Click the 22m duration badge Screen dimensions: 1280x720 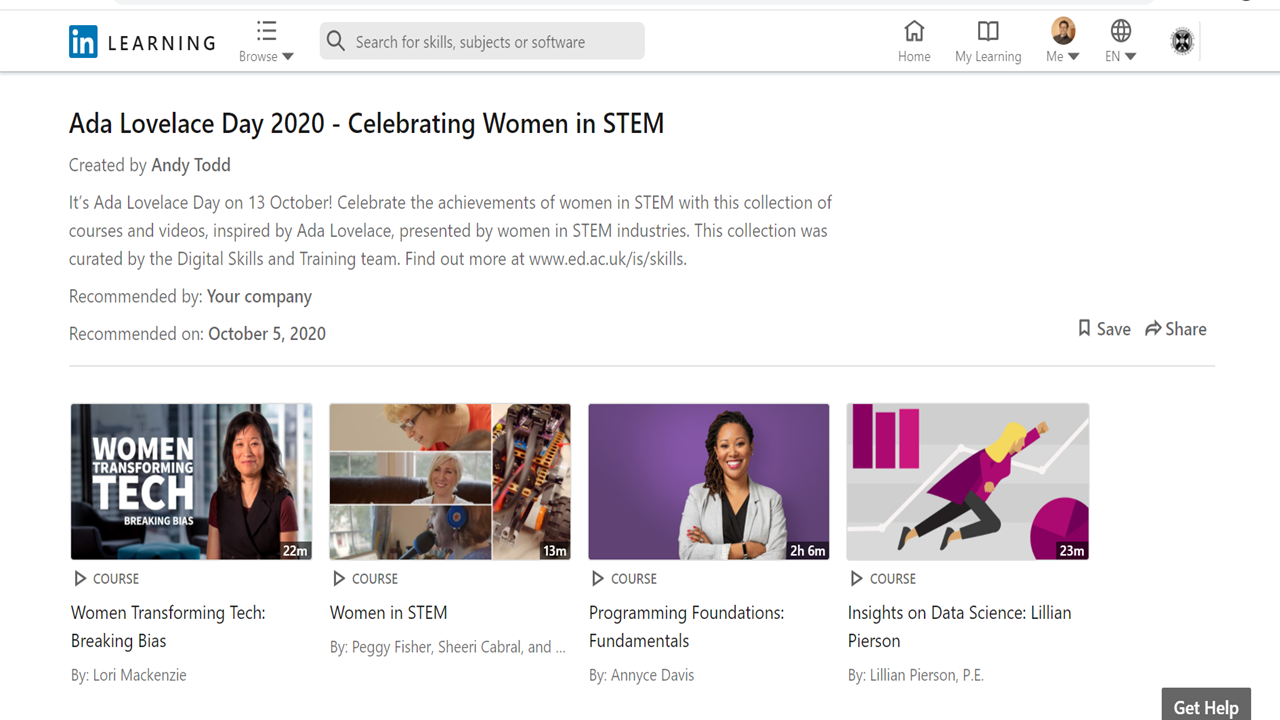pyautogui.click(x=295, y=550)
